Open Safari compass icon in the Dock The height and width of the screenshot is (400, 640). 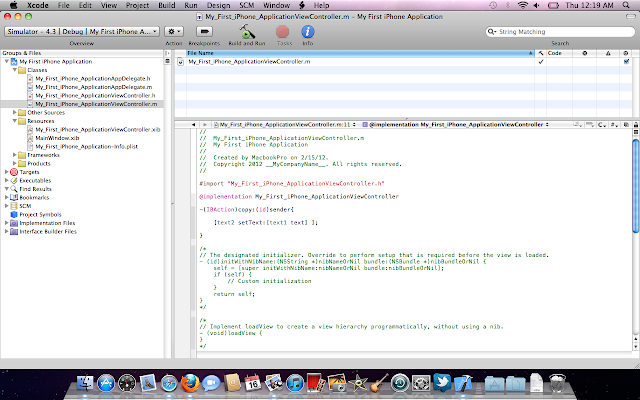169,383
